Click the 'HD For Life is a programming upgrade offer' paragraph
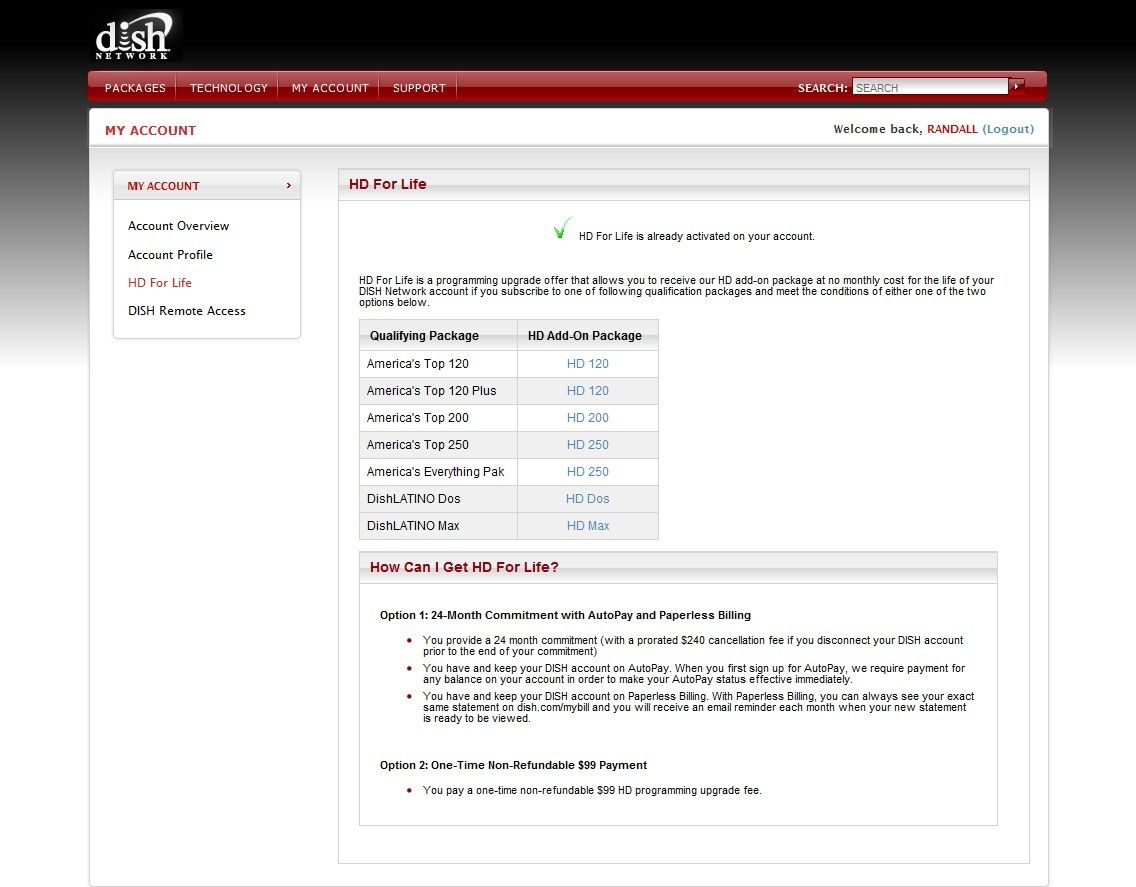The image size is (1136, 887). 677,291
